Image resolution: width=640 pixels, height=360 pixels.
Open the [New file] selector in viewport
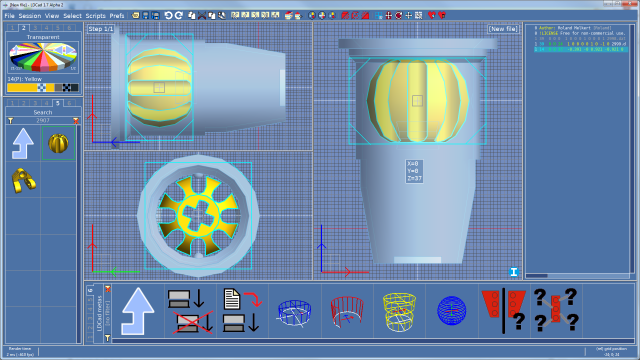[503, 29]
